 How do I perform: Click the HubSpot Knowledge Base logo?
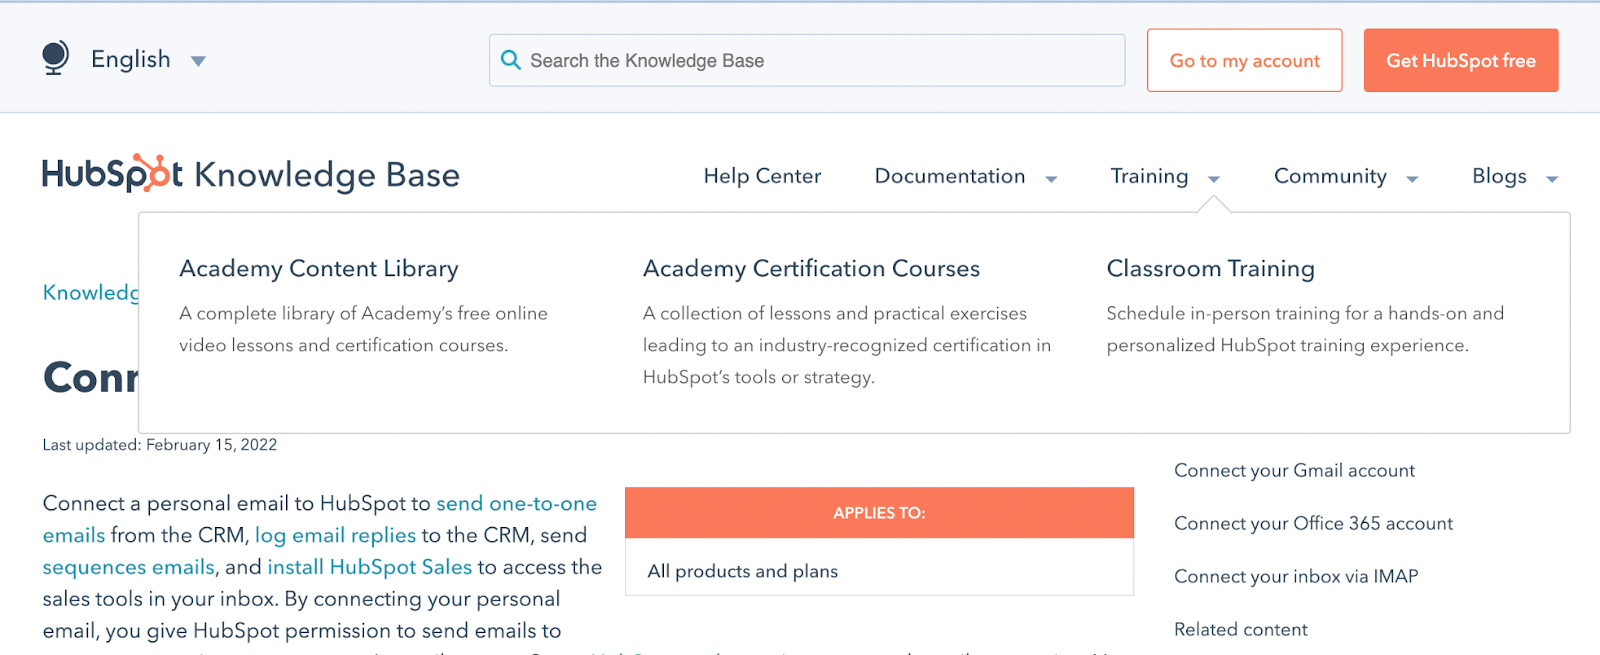tap(250, 174)
